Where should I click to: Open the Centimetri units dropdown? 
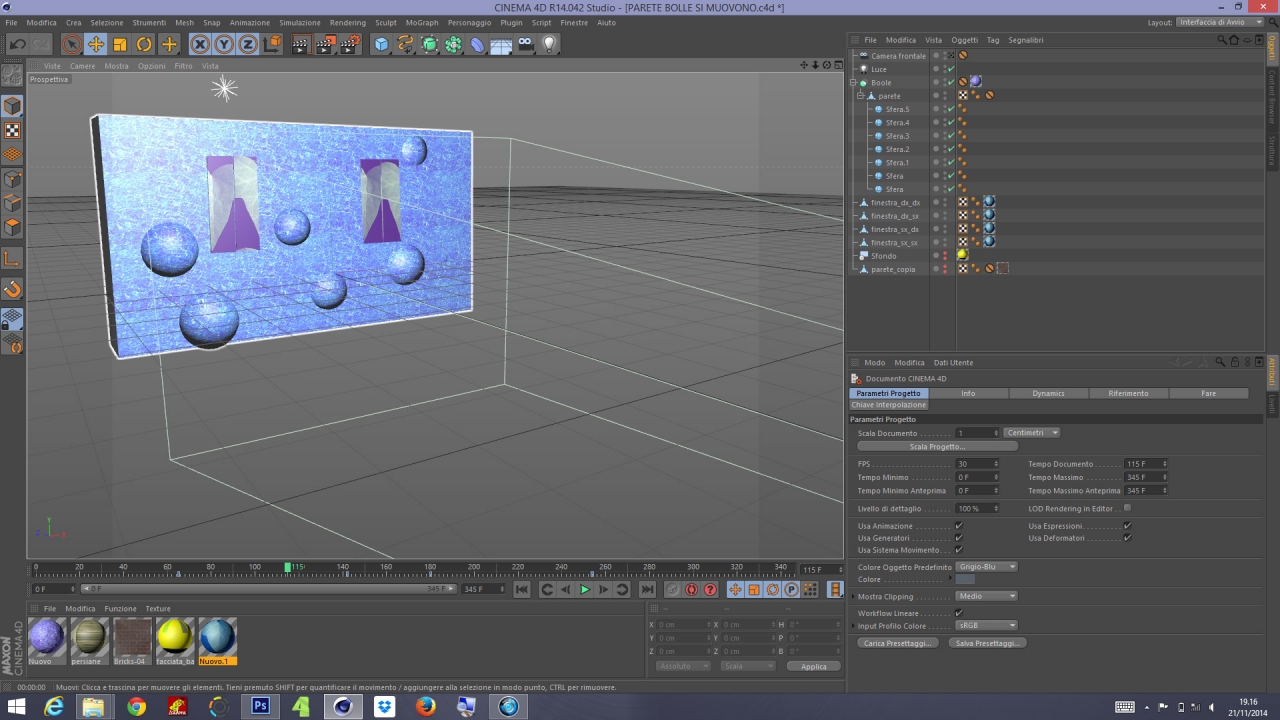click(x=1032, y=433)
